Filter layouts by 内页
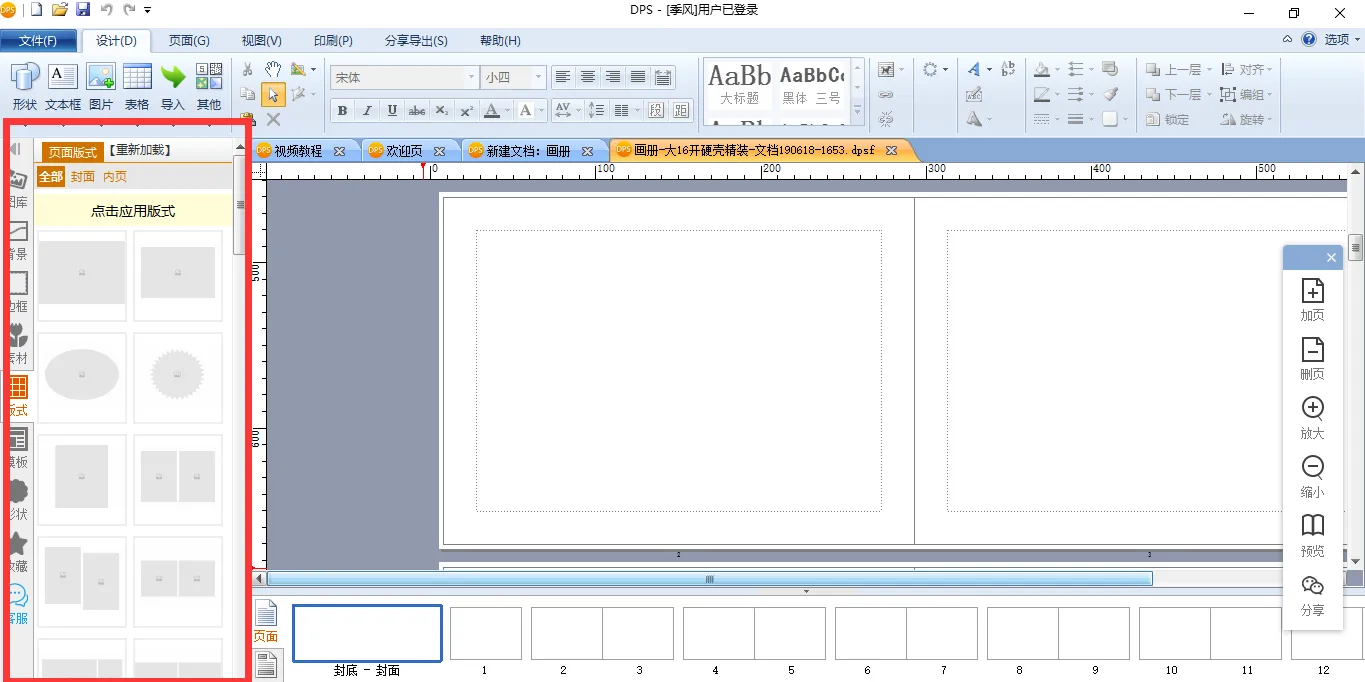Screen dimensions: 1365x682 pyautogui.click(x=115, y=176)
